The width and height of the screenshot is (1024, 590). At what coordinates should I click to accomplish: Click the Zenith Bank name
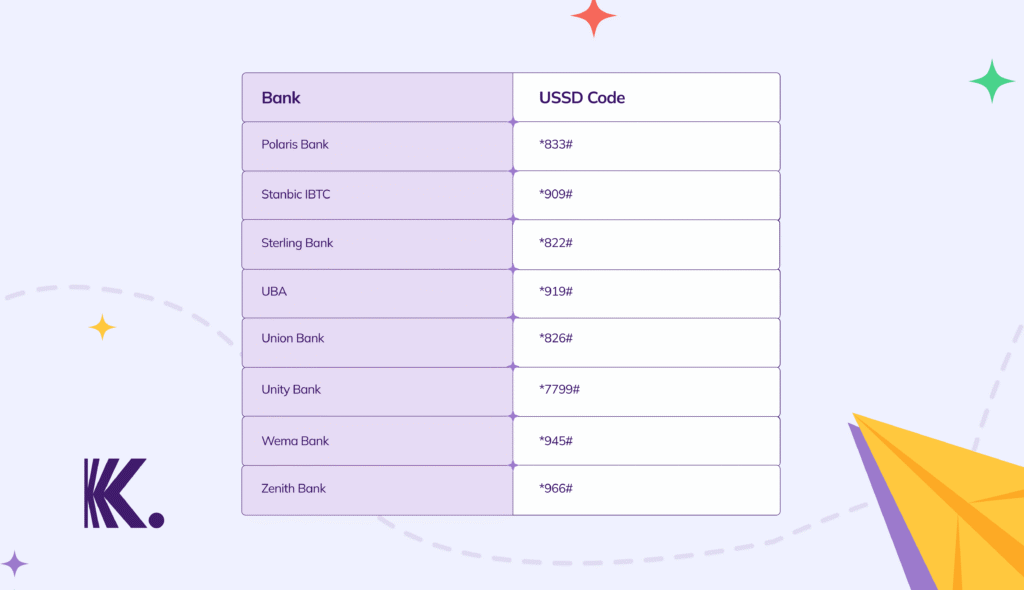click(293, 488)
